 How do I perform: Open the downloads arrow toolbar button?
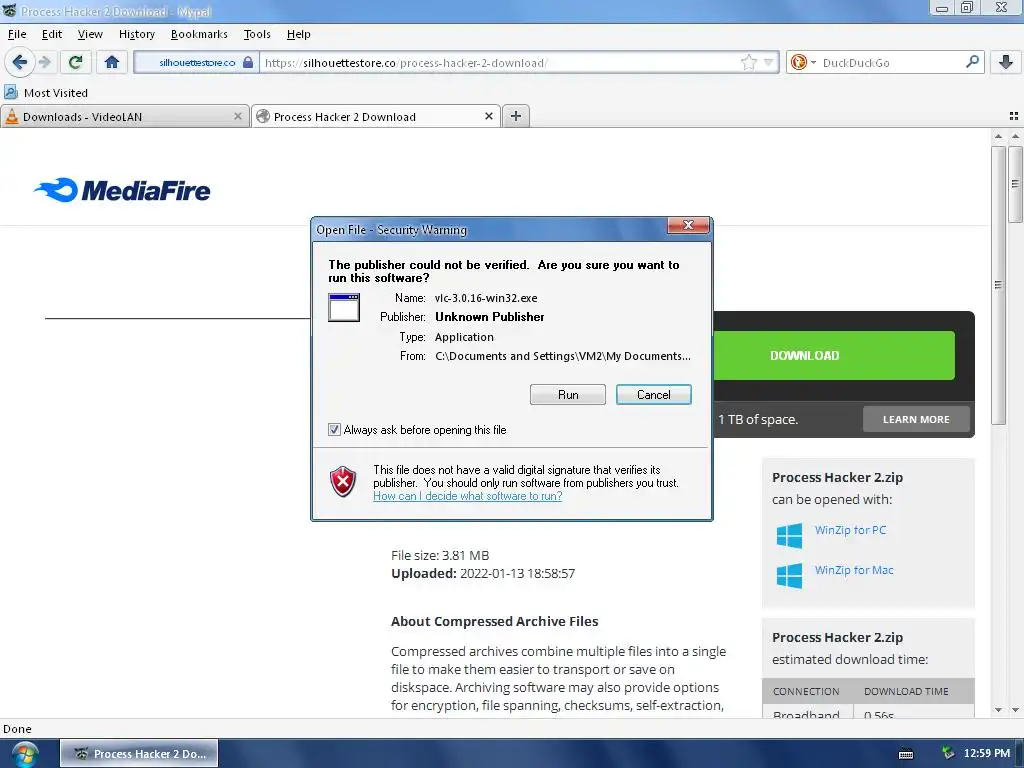pyautogui.click(x=1006, y=63)
